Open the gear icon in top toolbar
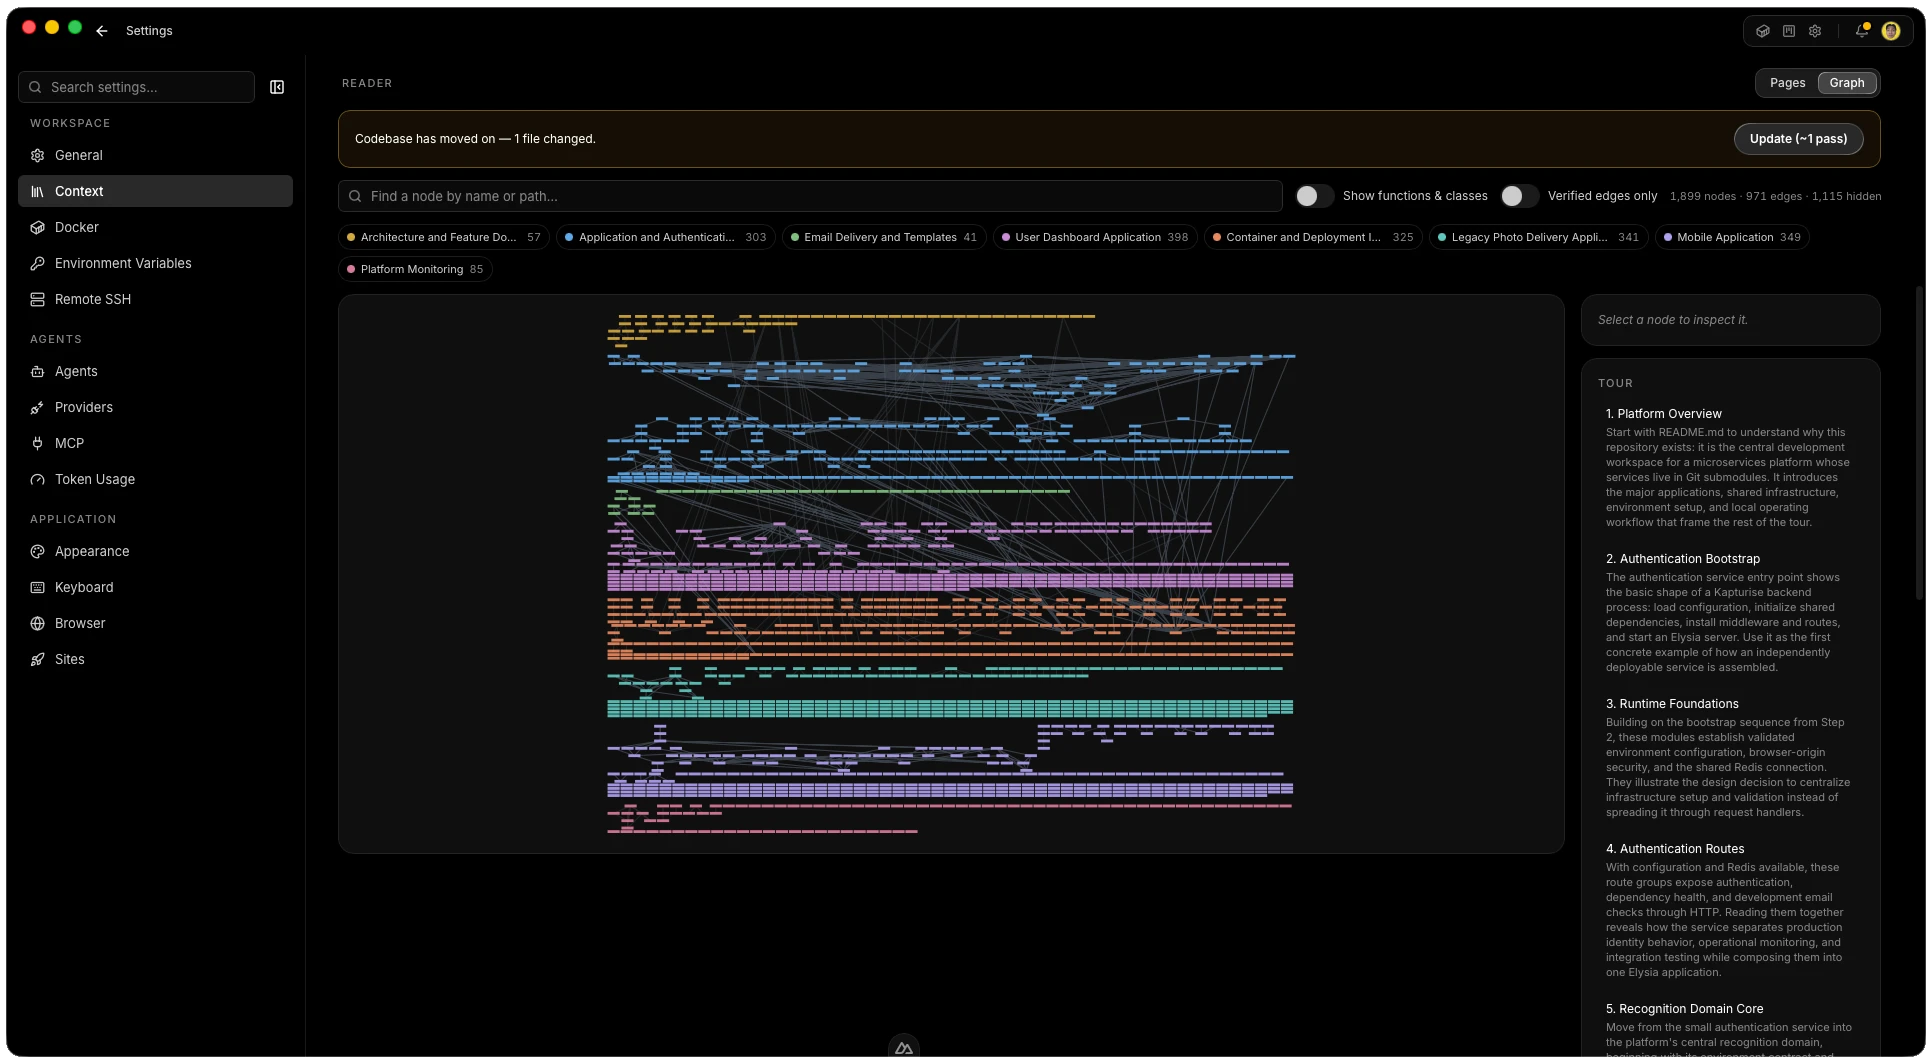This screenshot has width=1931, height=1062. pyautogui.click(x=1815, y=31)
